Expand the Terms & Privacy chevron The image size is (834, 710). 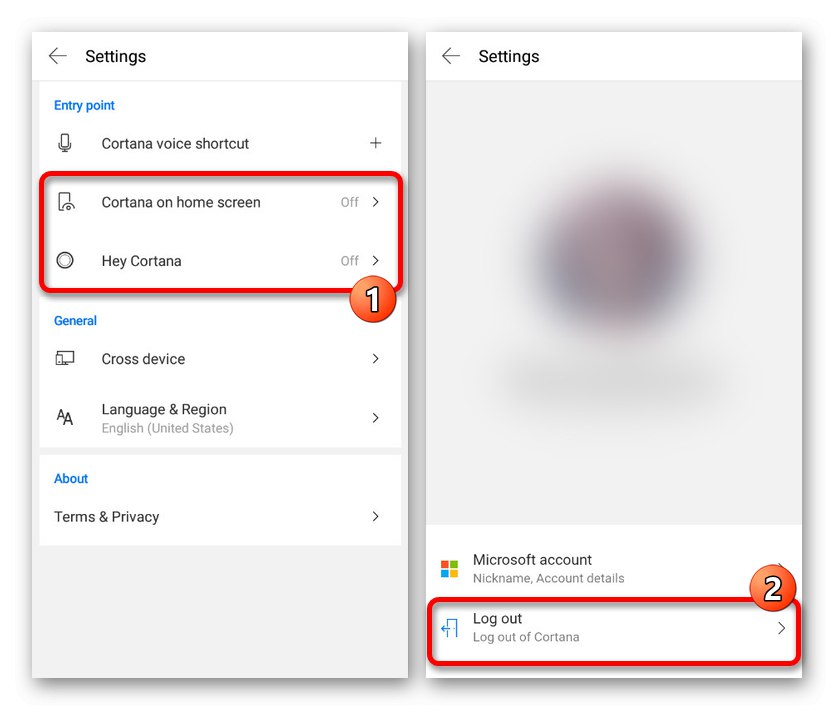coord(376,517)
